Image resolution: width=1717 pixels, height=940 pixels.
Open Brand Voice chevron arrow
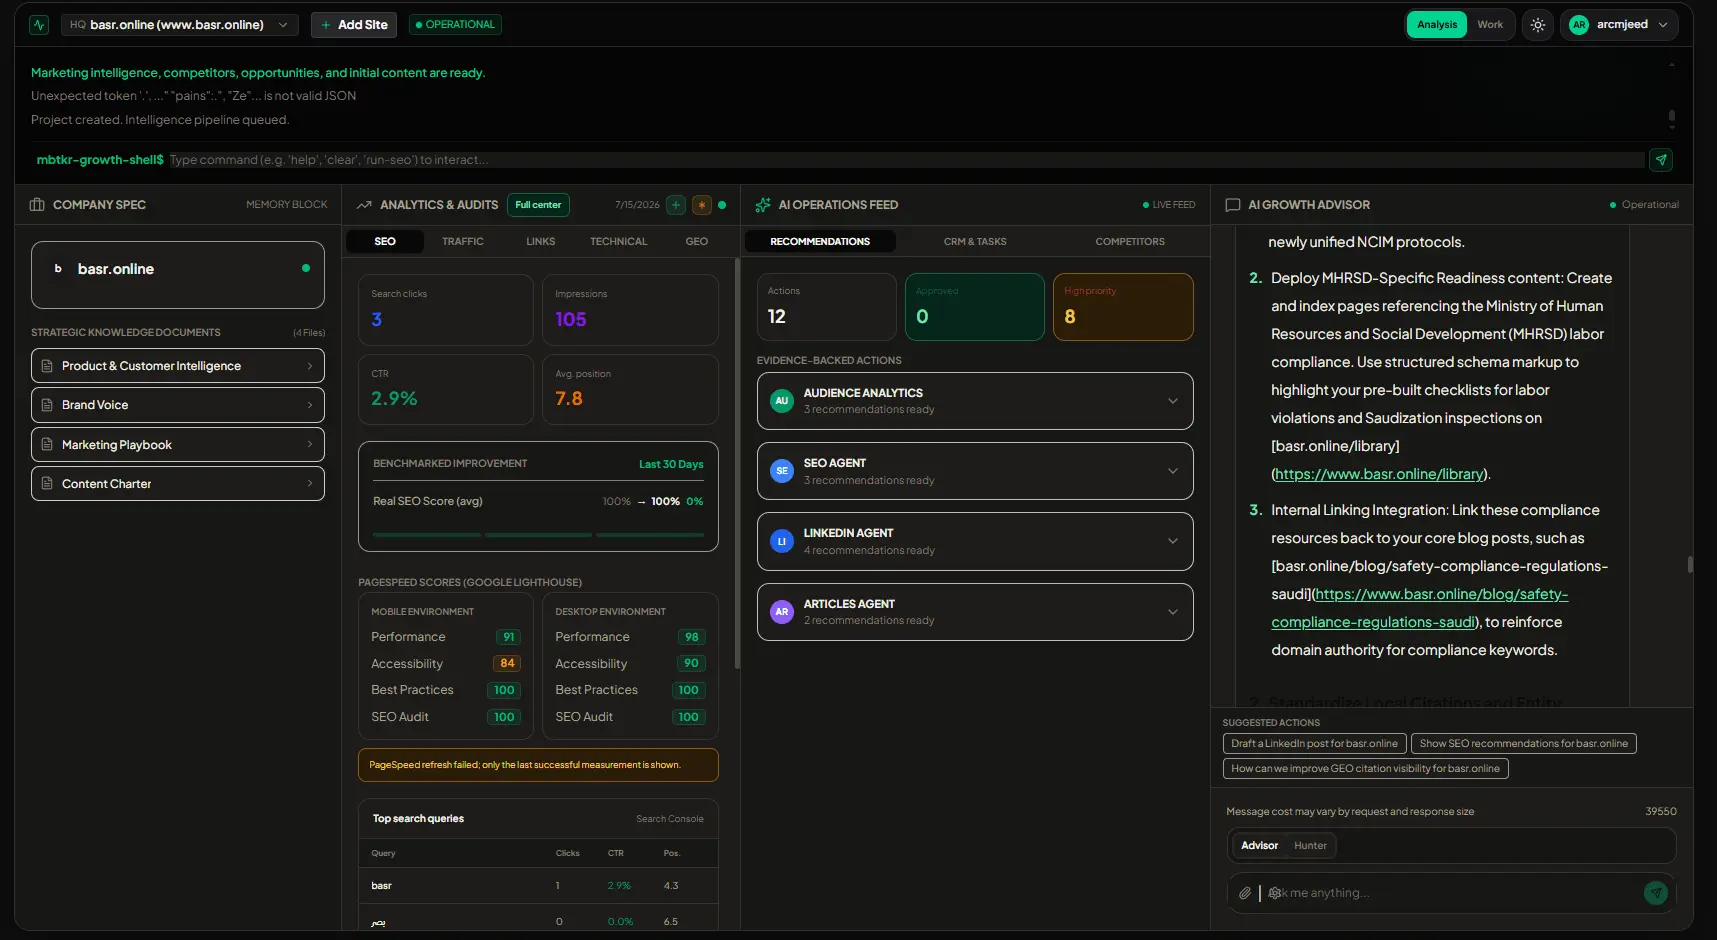coord(310,405)
